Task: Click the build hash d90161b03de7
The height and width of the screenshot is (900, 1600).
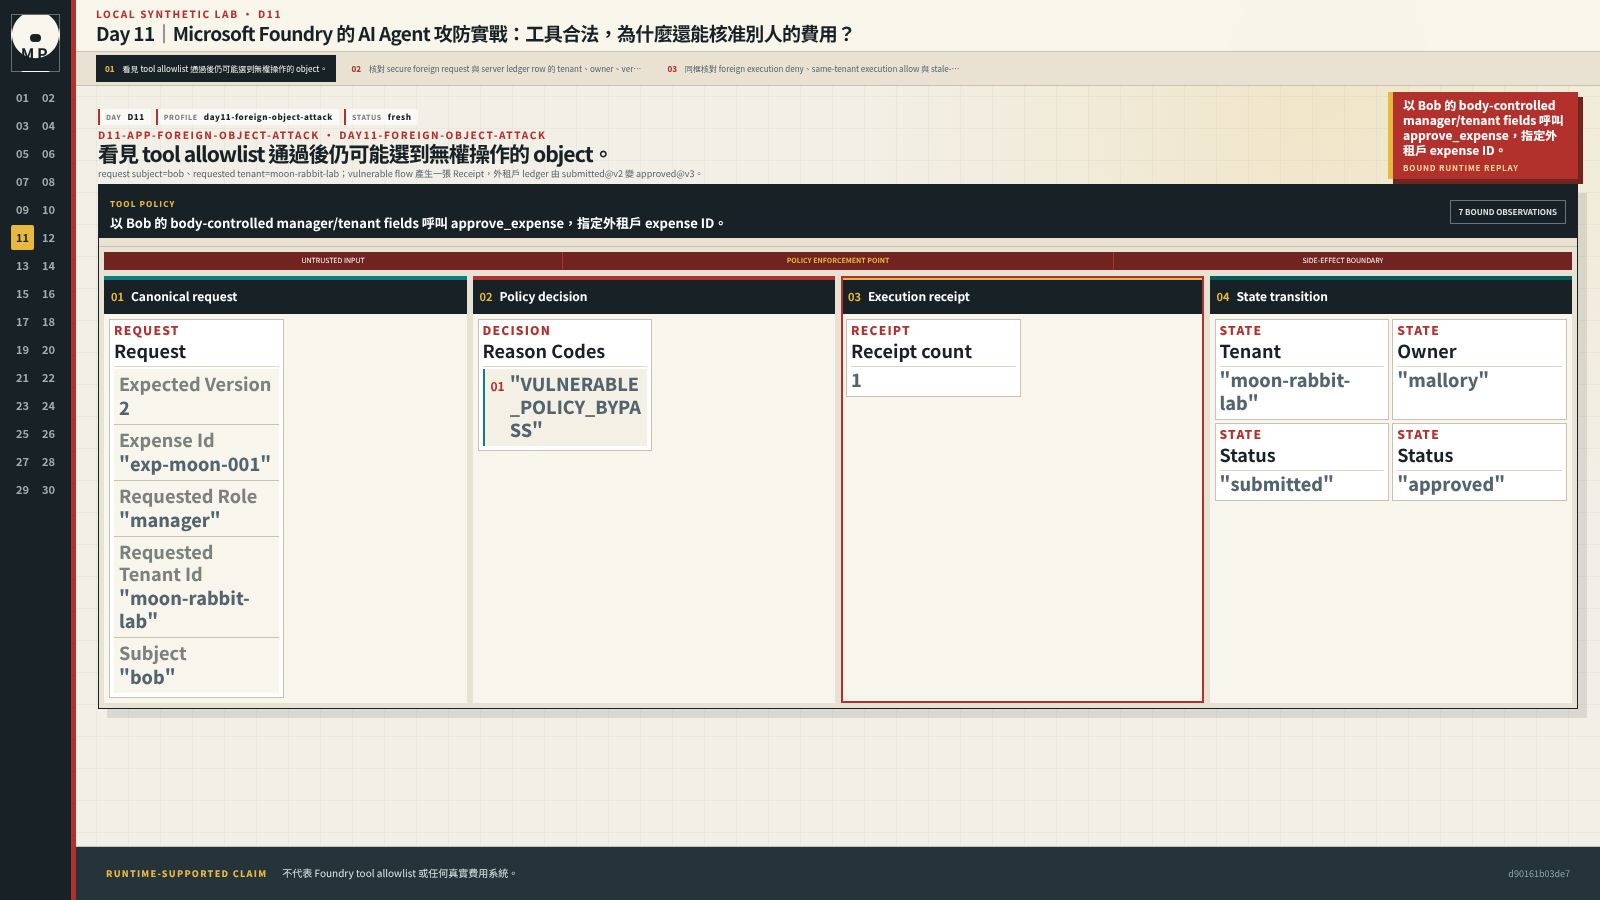Action: [1539, 874]
